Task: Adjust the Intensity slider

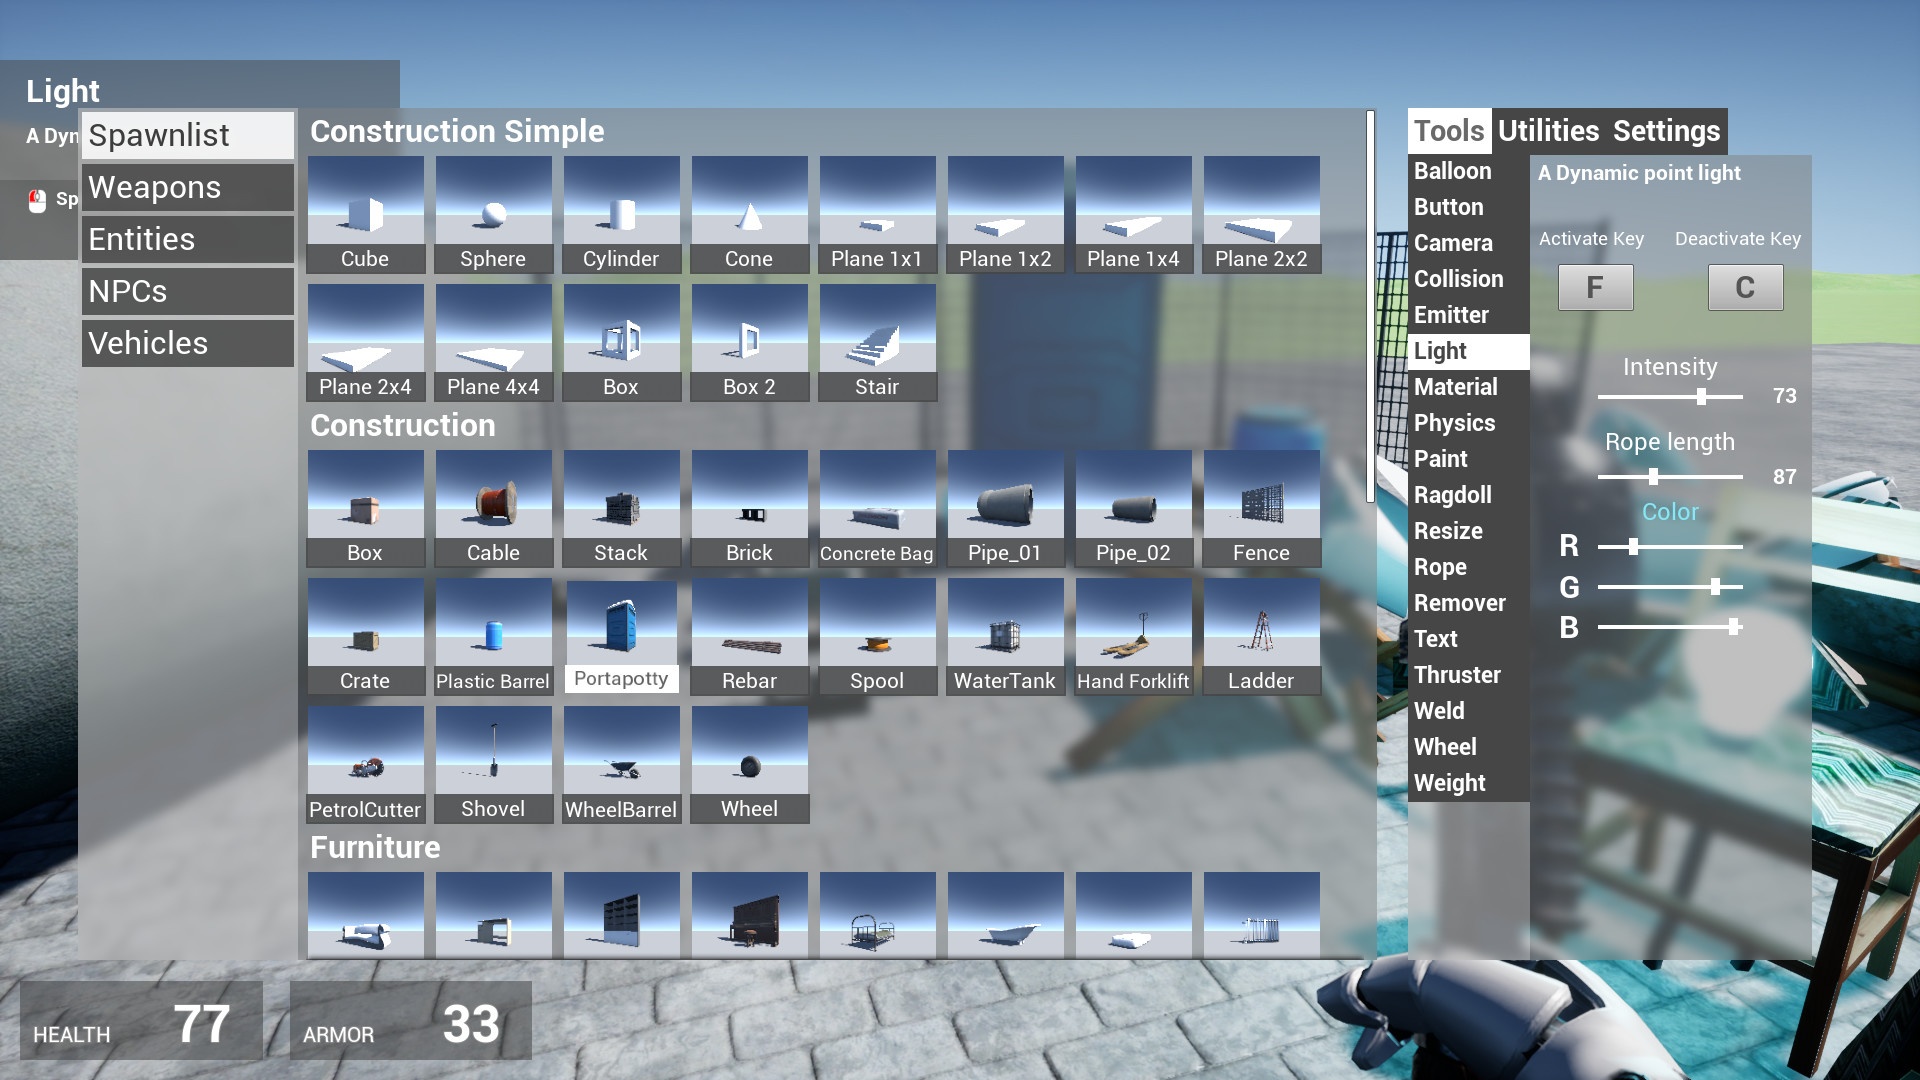Action: (1701, 397)
